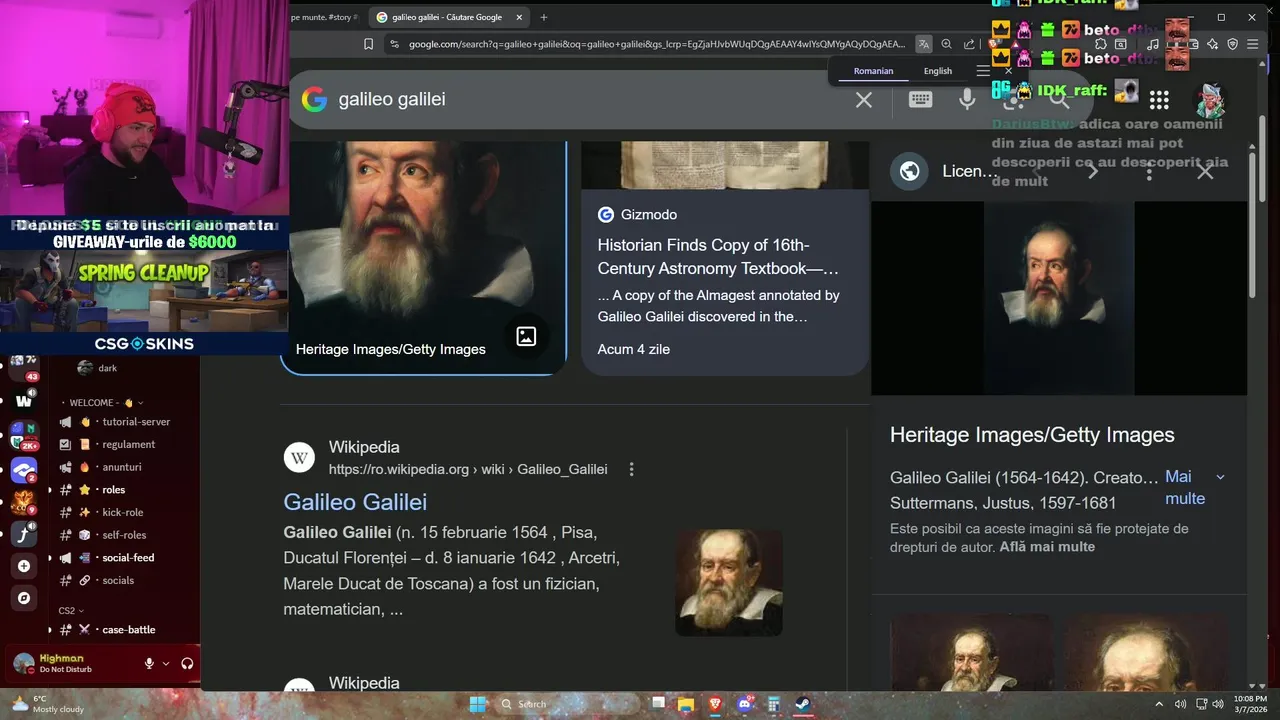Expand Discord microphone input options arrow
Screen dimensions: 1280x720
(166, 663)
